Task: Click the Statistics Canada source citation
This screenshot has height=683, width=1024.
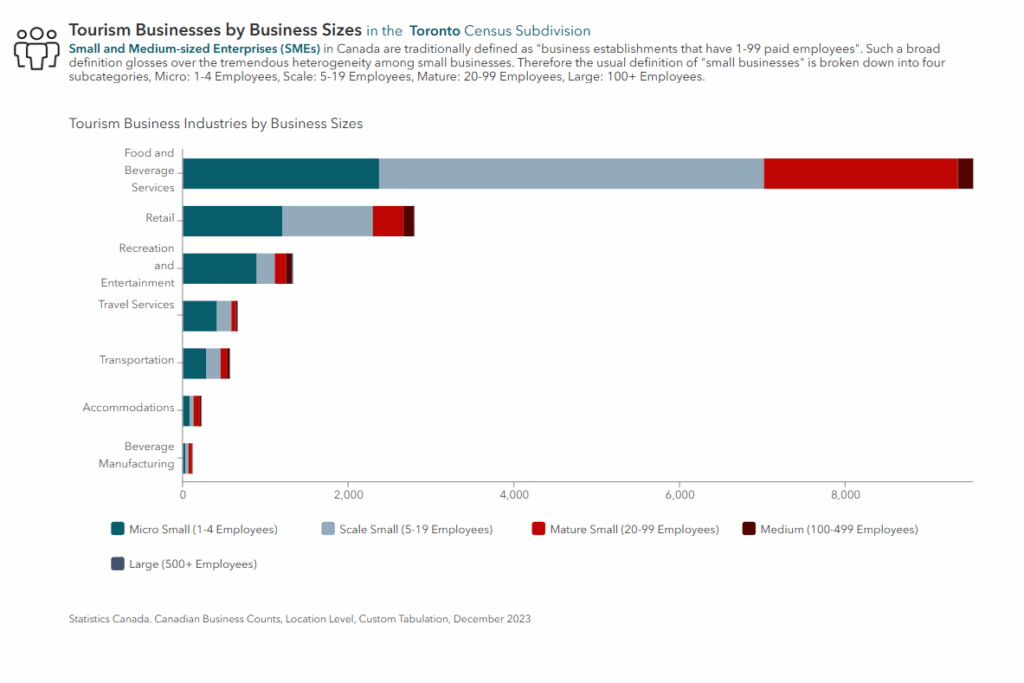Action: pyautogui.click(x=300, y=618)
